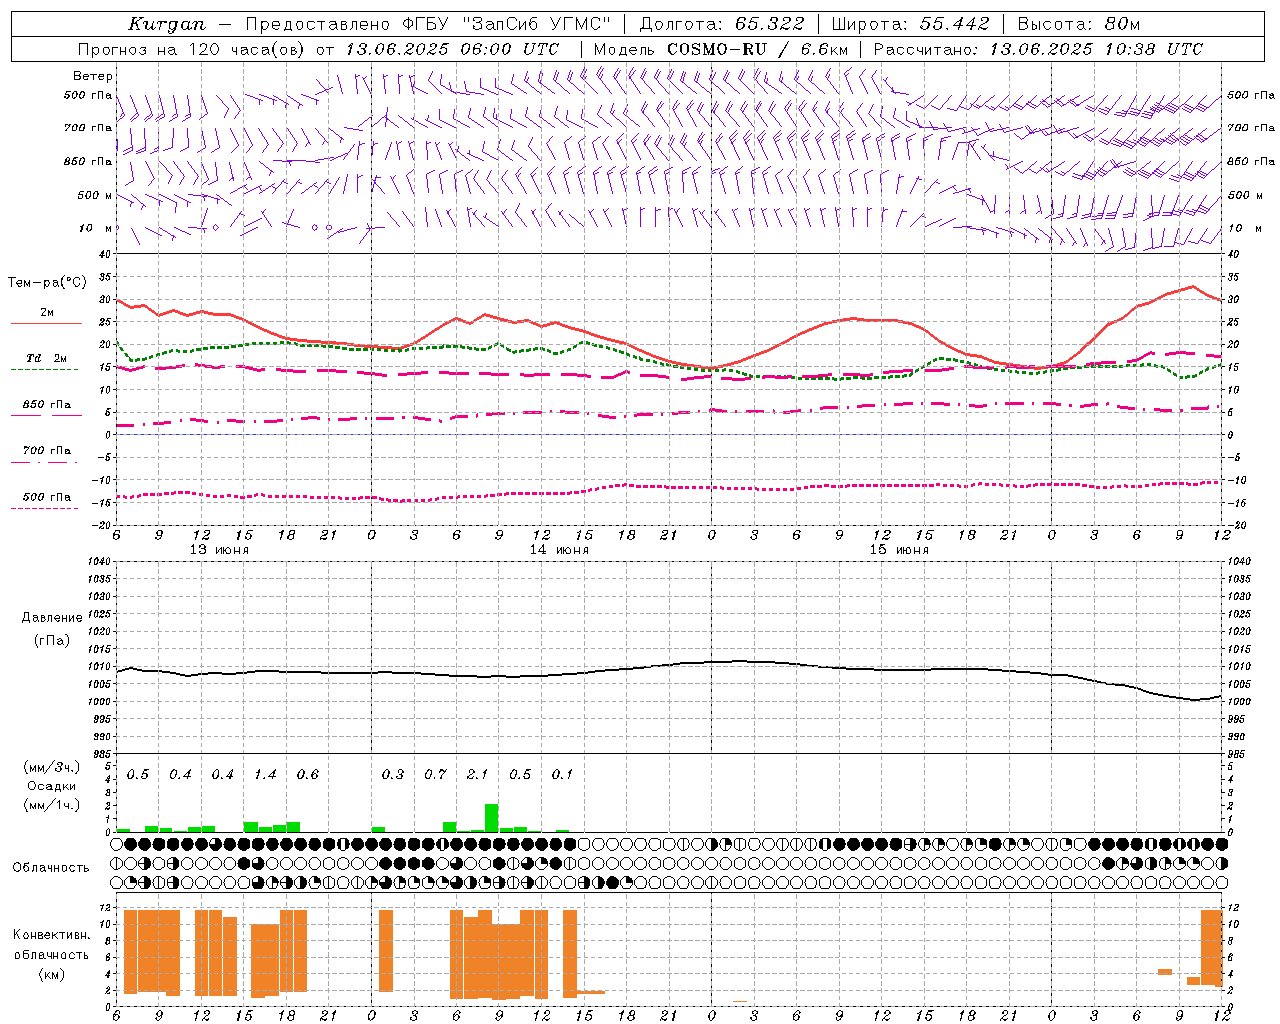Click the Облачность panel label

coord(51,868)
